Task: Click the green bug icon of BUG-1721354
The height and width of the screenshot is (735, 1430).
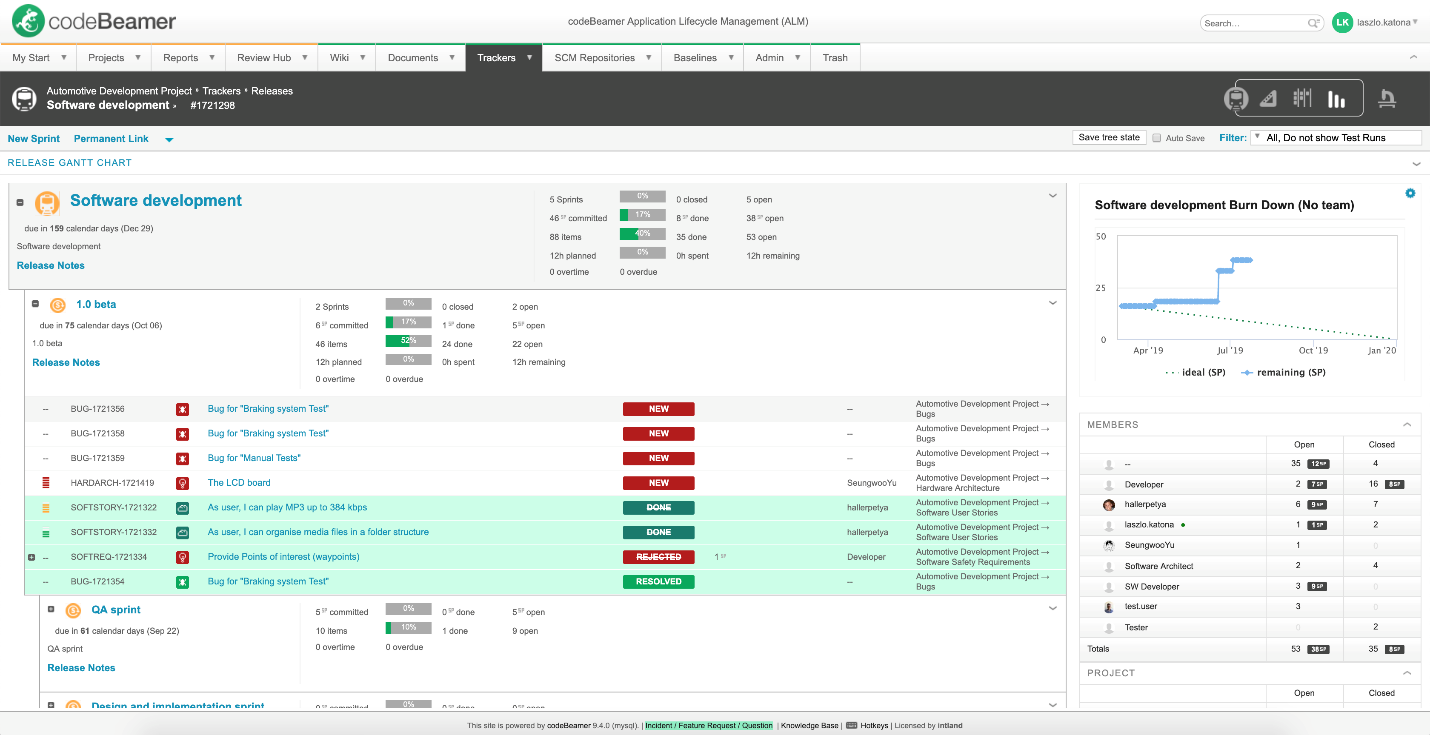Action: click(183, 582)
